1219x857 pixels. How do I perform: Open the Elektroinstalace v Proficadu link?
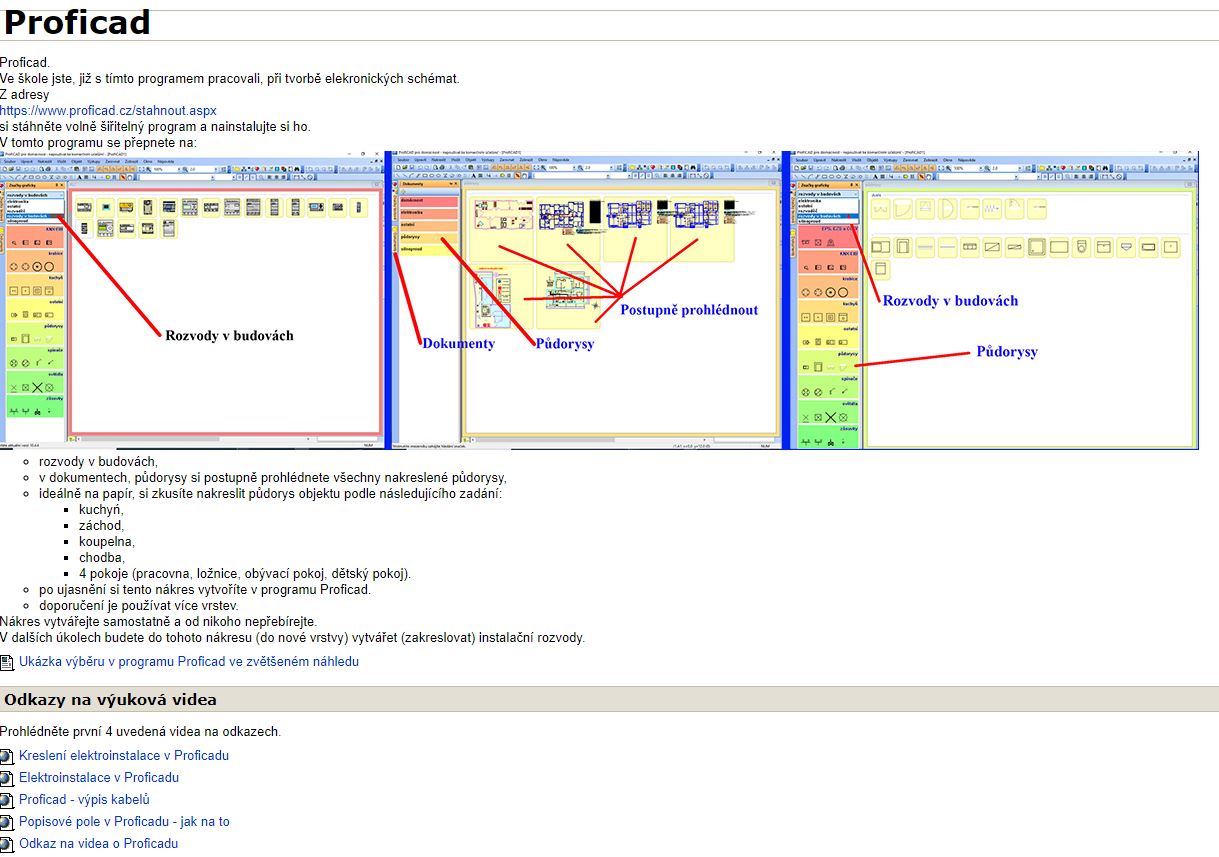coord(99,777)
